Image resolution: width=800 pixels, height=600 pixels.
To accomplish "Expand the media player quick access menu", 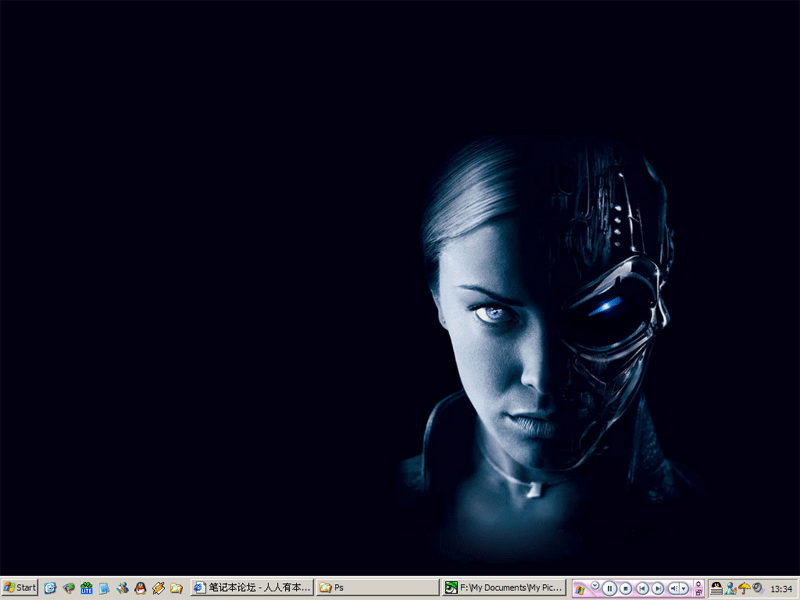I will click(595, 585).
